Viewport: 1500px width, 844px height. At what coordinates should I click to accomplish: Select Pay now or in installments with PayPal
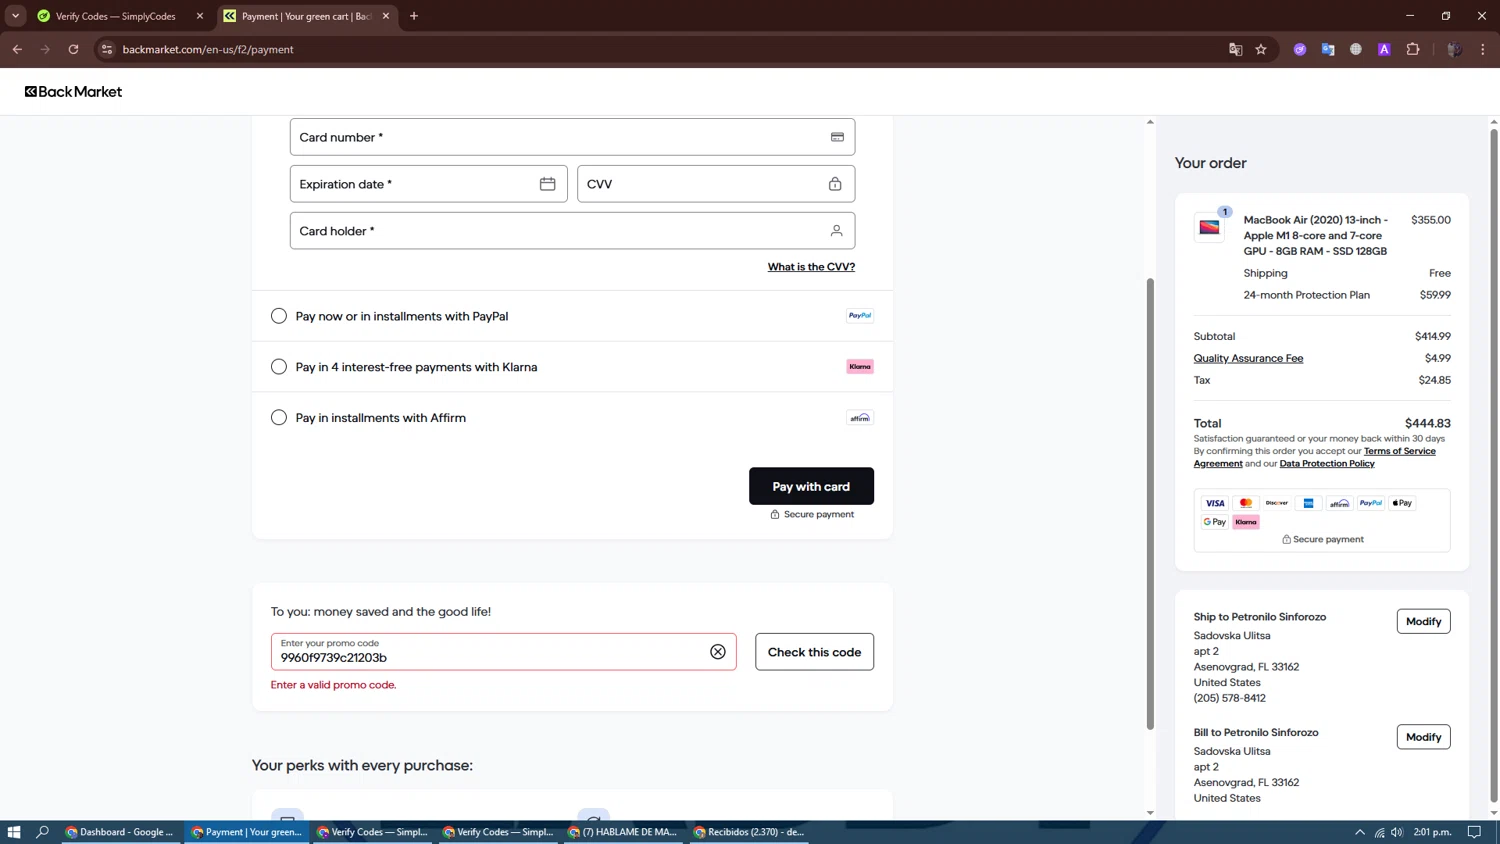[279, 316]
